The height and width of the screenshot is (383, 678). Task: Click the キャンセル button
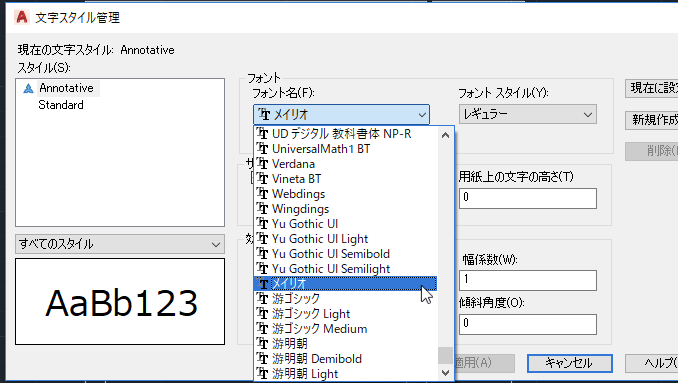pyautogui.click(x=569, y=363)
